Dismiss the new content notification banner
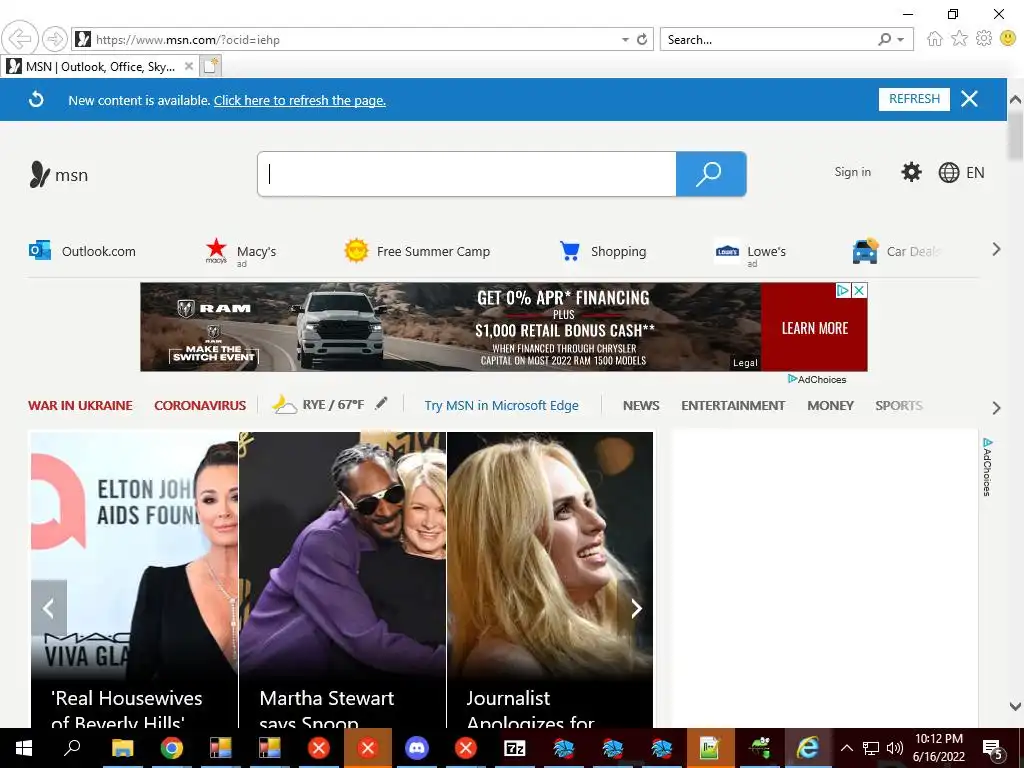The height and width of the screenshot is (768, 1024). [x=969, y=99]
